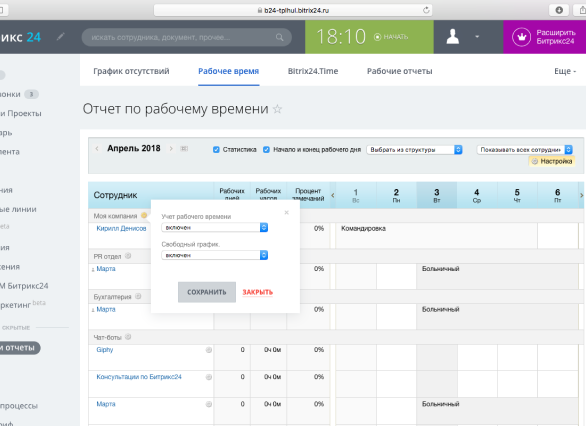The width and height of the screenshot is (586, 426).
Task: Toggle the Статистика checkbox
Action: pyautogui.click(x=216, y=149)
